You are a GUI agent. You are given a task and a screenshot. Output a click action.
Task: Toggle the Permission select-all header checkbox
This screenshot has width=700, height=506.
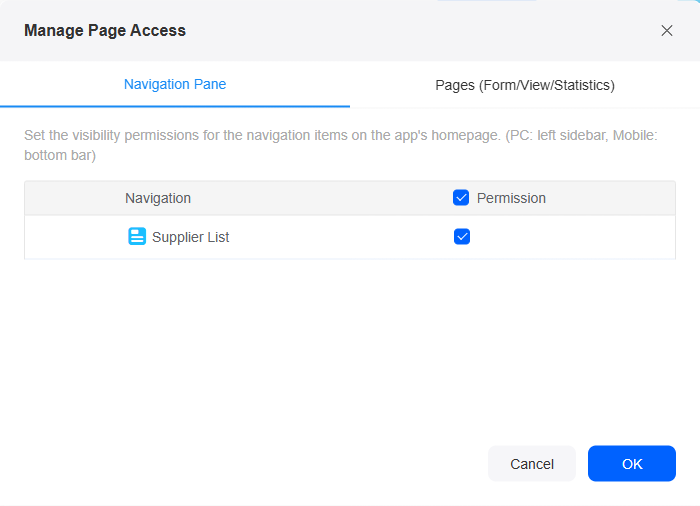tap(461, 197)
